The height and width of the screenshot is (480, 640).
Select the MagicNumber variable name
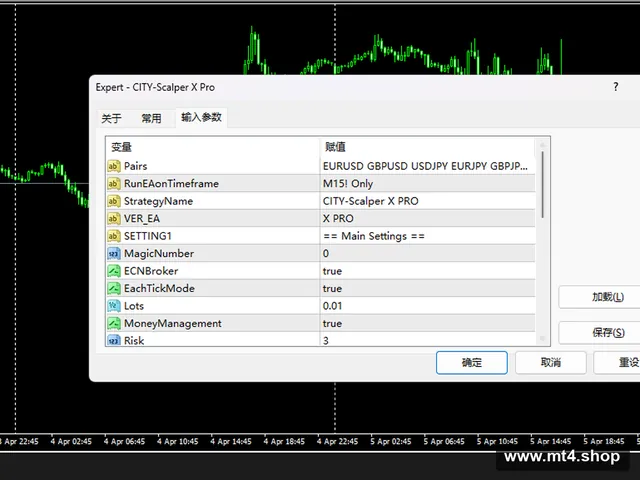[x=159, y=253]
